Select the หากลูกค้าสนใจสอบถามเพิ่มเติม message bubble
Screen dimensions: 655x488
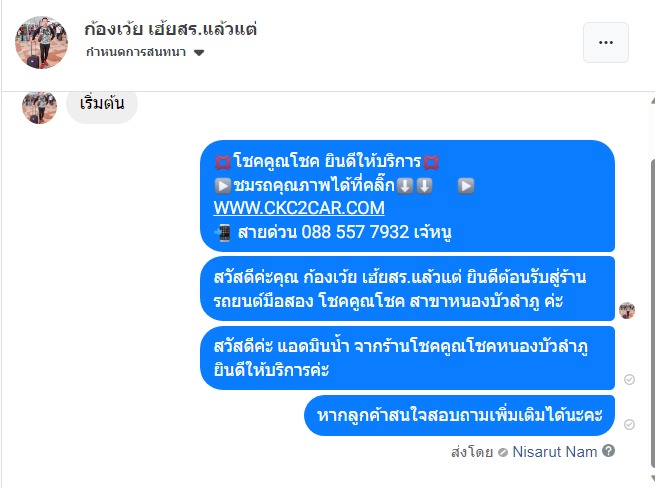(x=459, y=415)
